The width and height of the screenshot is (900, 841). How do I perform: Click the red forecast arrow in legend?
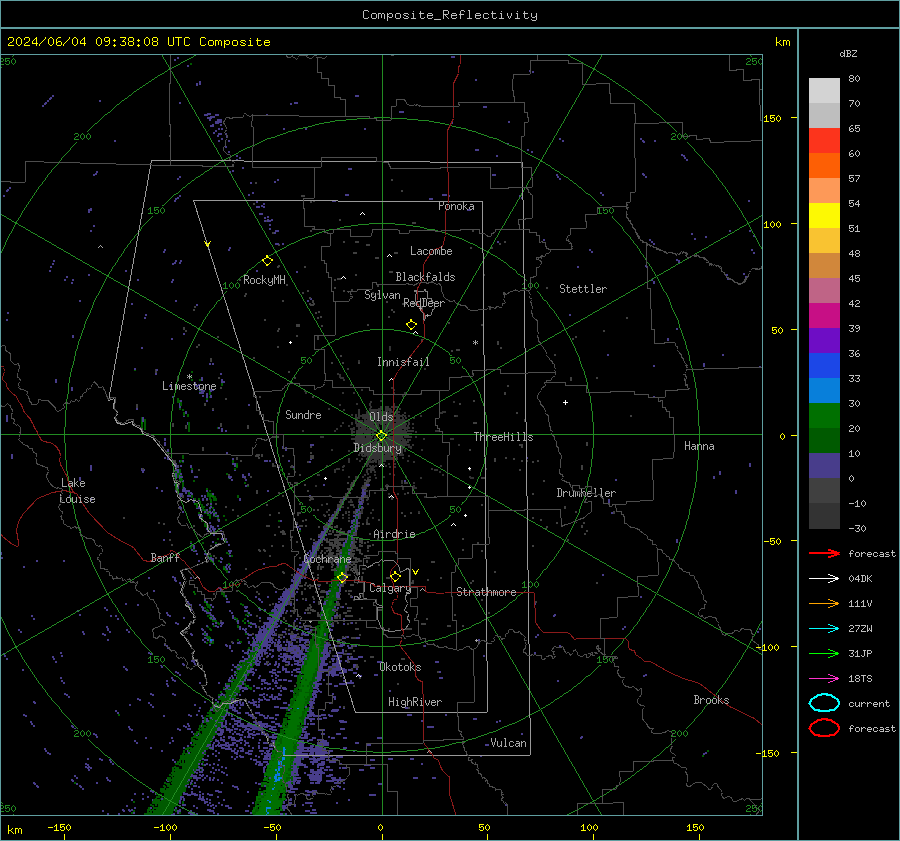[824, 553]
